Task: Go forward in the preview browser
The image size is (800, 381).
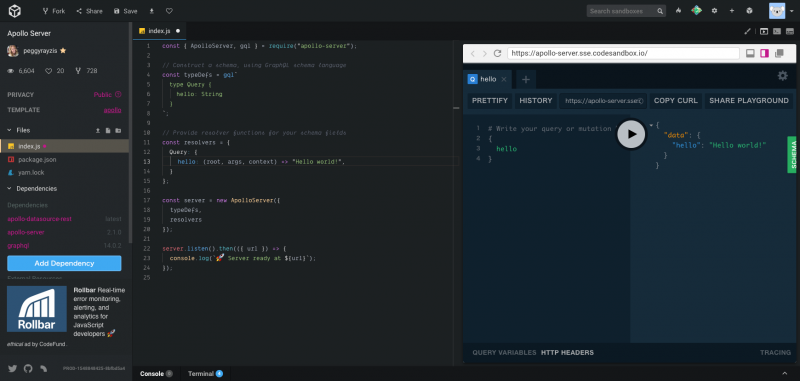Action: pos(485,54)
